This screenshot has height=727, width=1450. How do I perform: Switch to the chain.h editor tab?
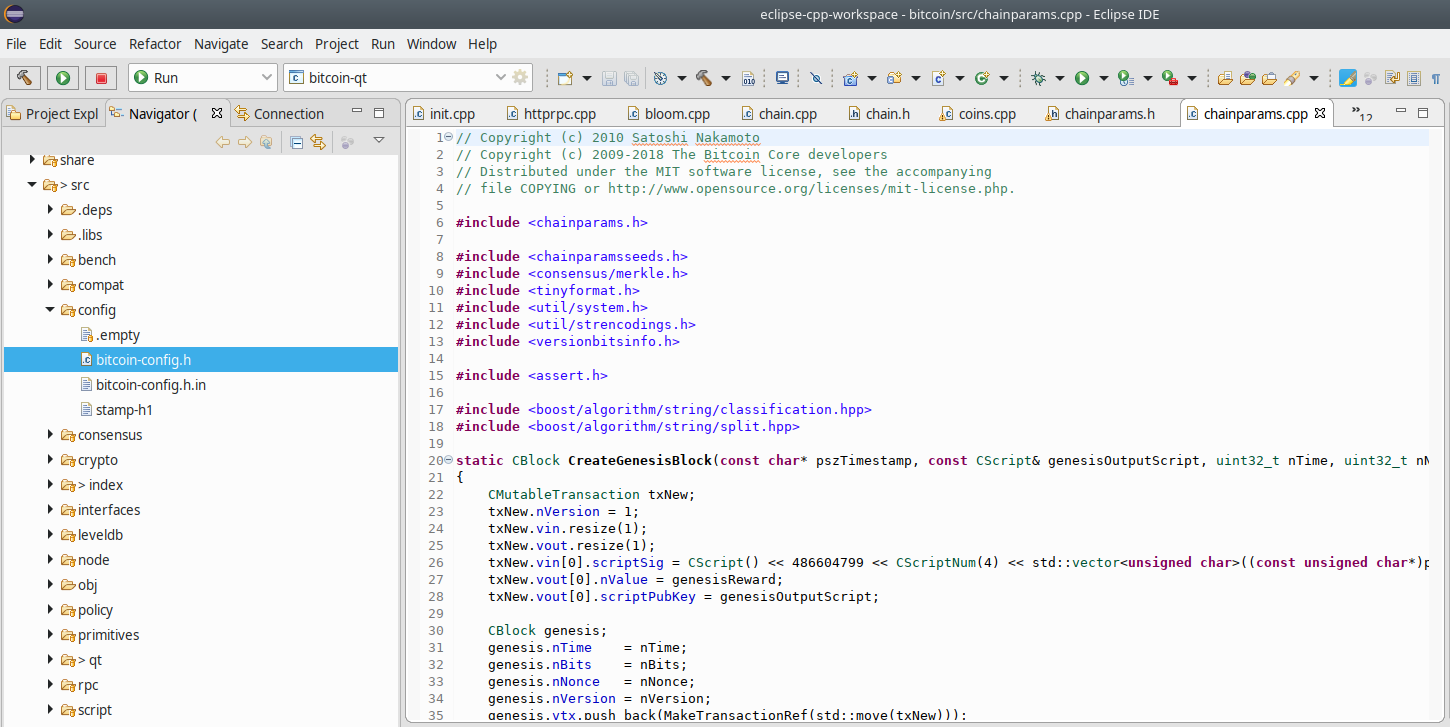879,114
